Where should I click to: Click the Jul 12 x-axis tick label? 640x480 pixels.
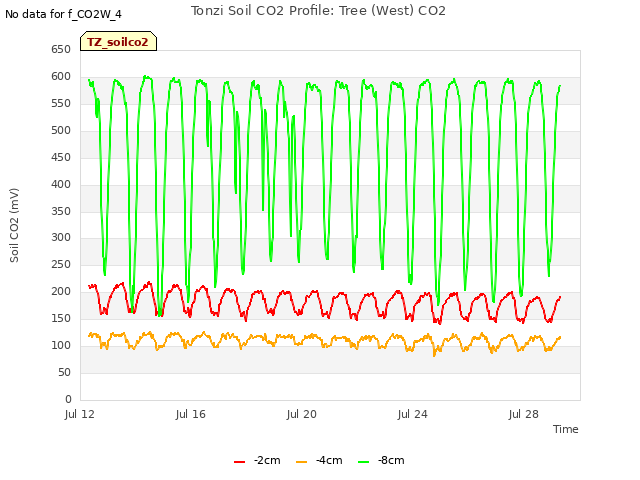(80, 414)
